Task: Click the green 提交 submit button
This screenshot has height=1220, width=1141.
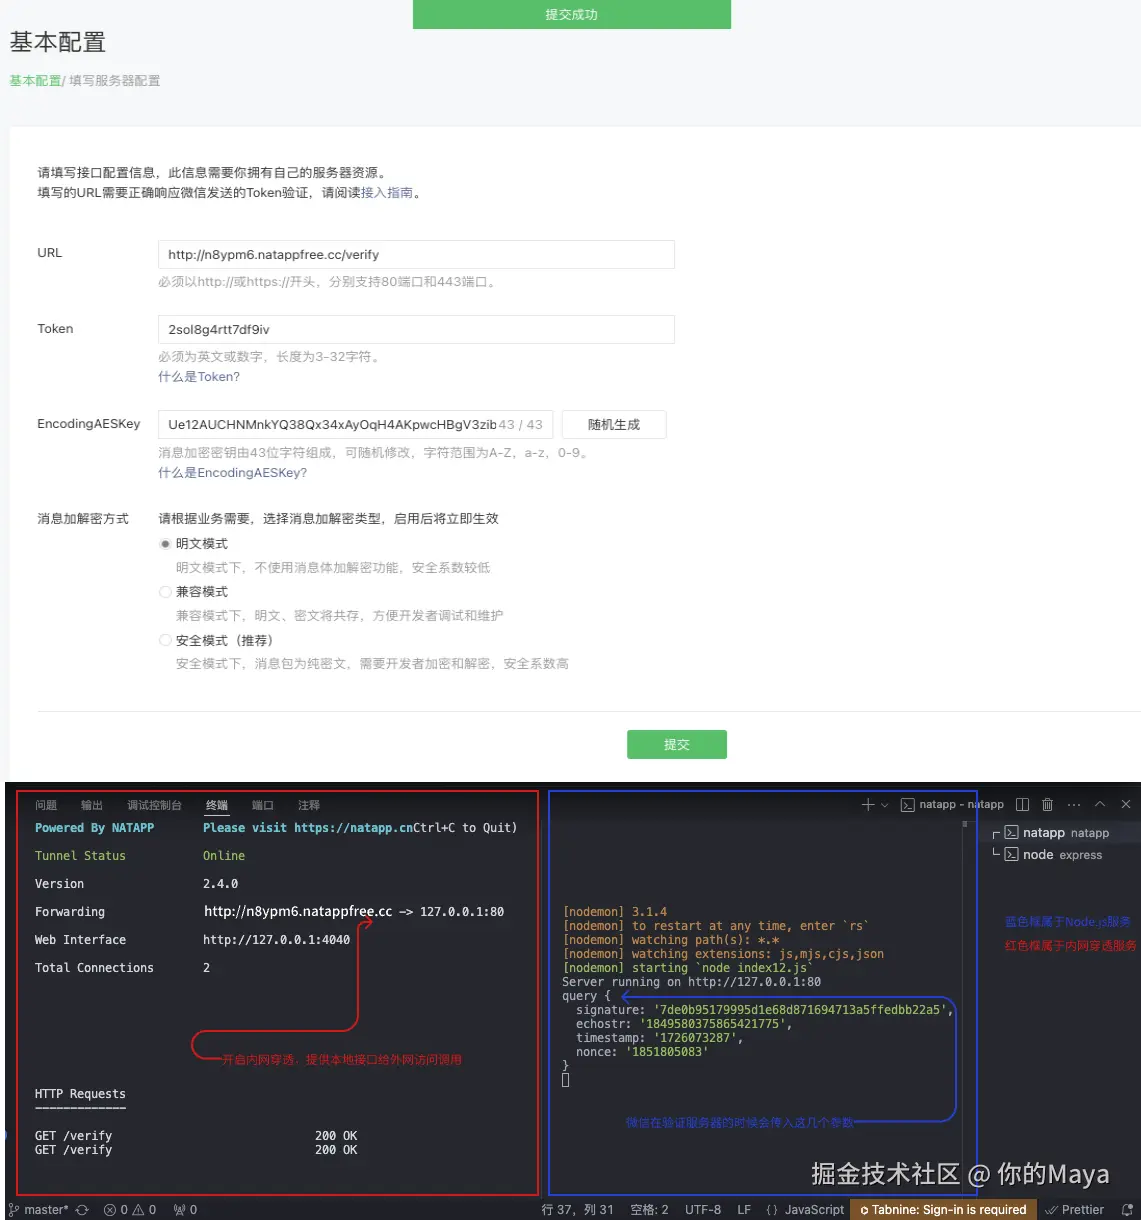Action: tap(677, 745)
